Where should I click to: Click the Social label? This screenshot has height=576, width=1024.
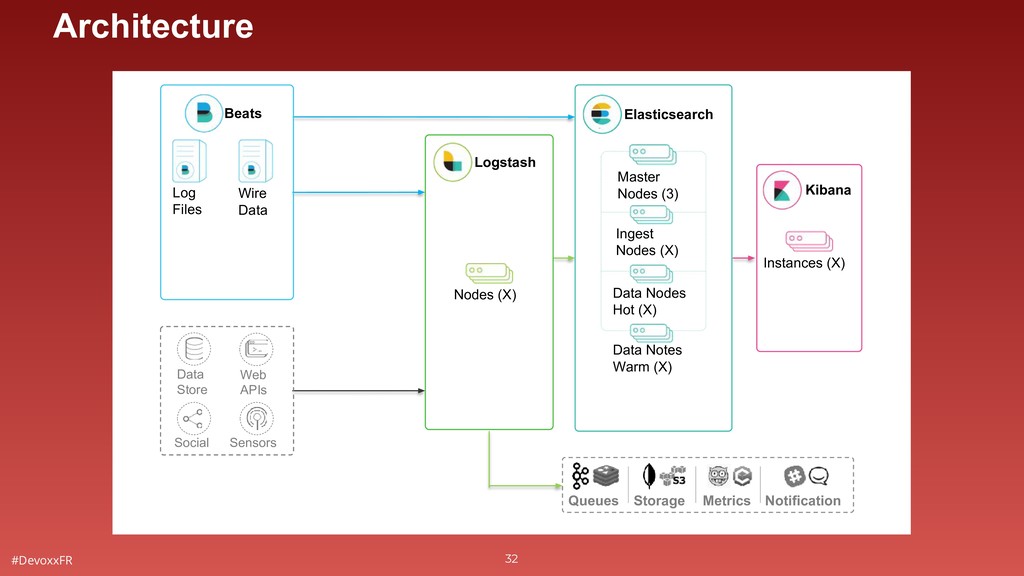(191, 443)
